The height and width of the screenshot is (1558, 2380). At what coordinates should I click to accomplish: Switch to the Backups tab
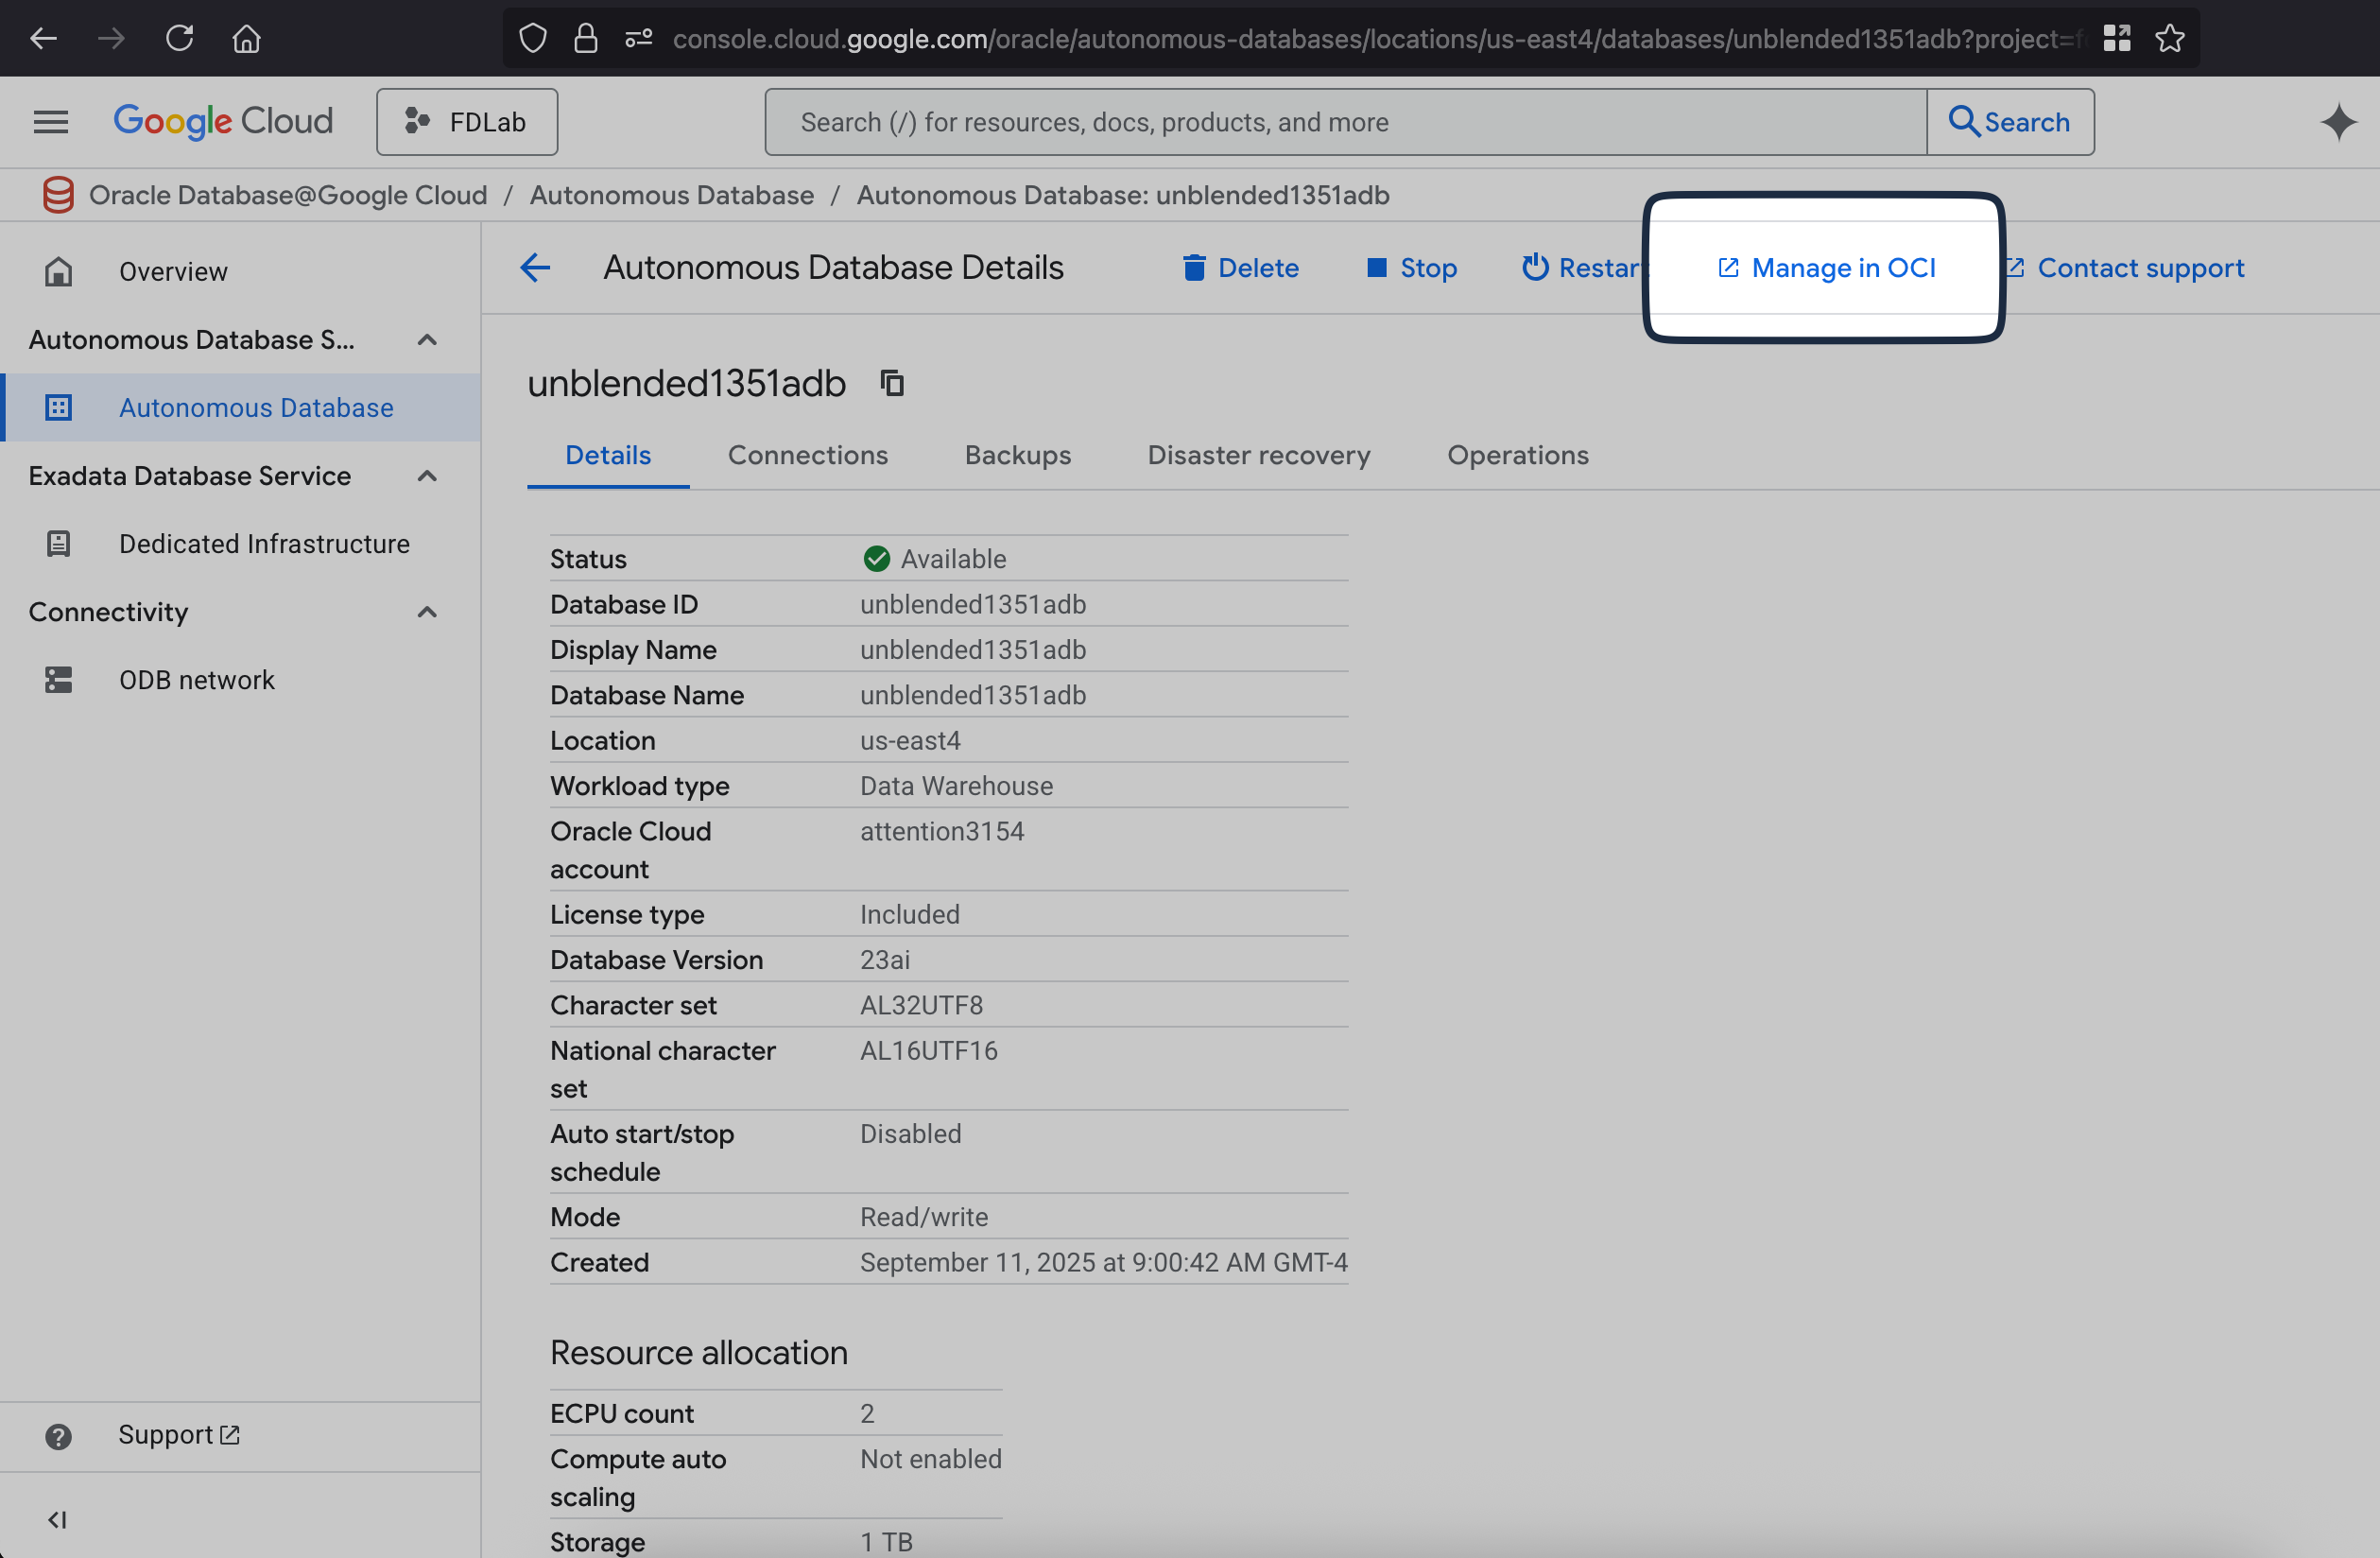1017,455
